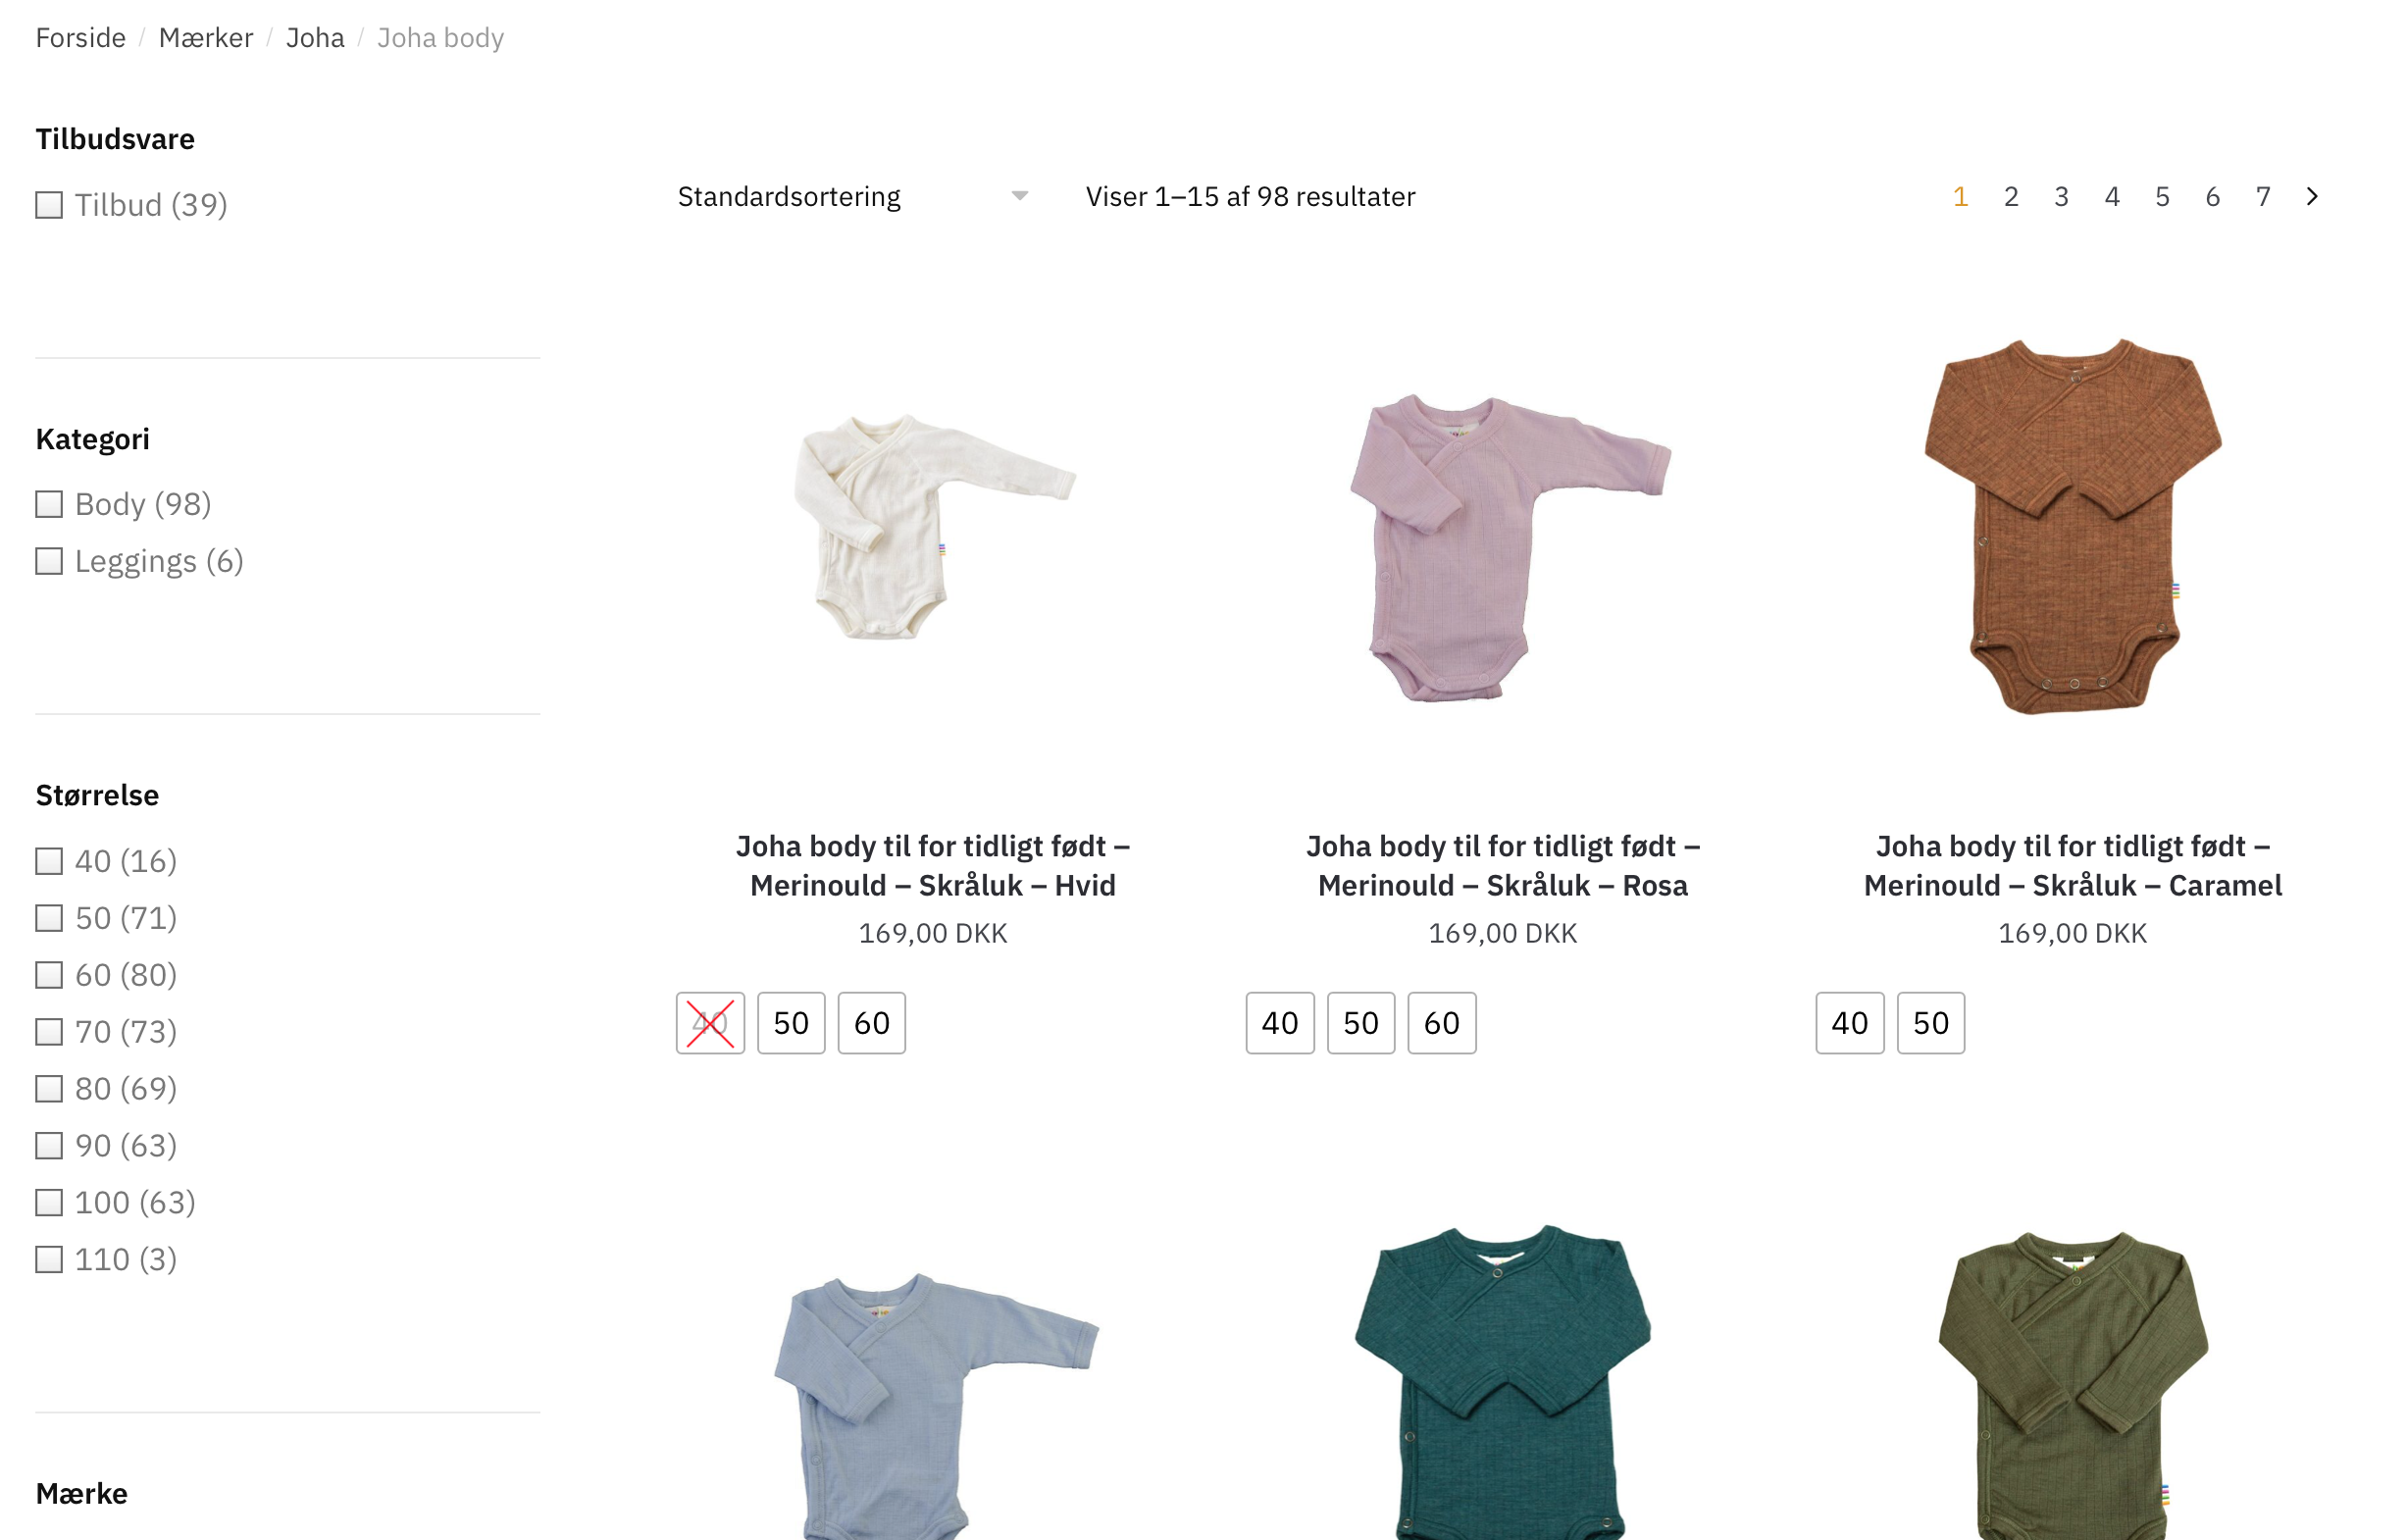
Task: Check the Leggings (6) category filter
Action: coord(49,562)
